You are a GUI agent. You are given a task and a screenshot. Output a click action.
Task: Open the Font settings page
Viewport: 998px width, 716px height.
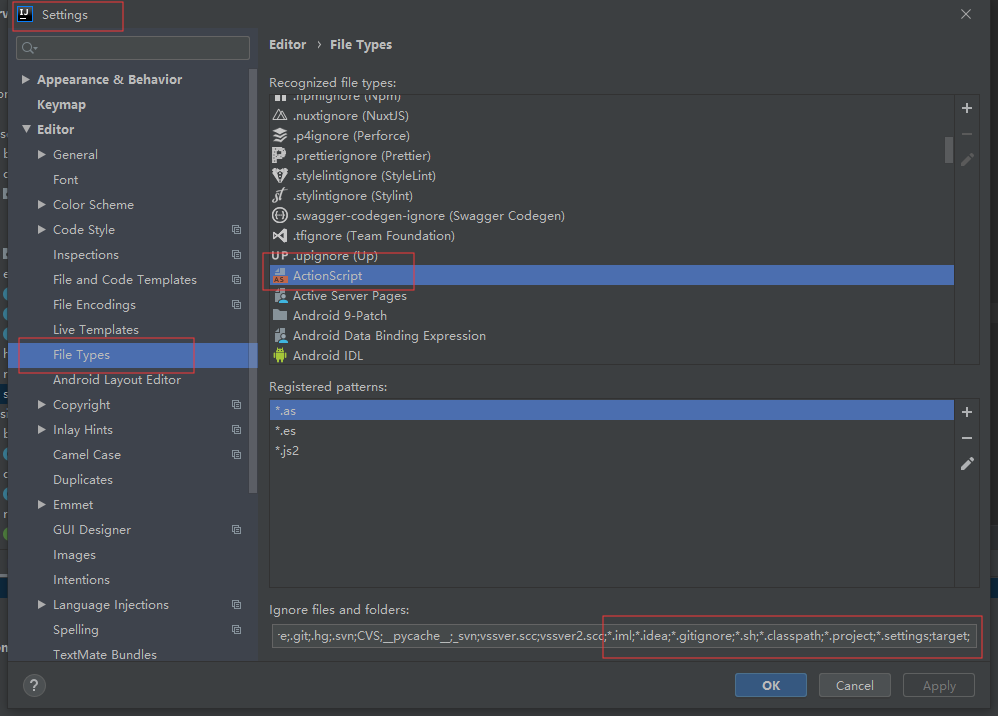pos(66,179)
